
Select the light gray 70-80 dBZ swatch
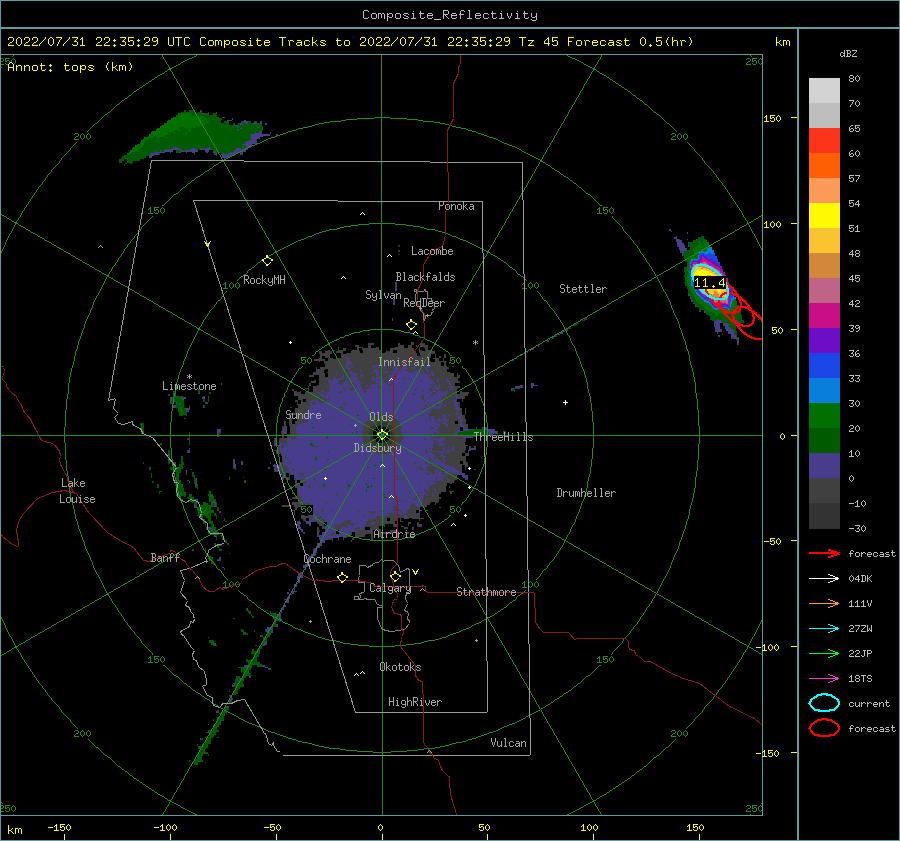coord(824,91)
